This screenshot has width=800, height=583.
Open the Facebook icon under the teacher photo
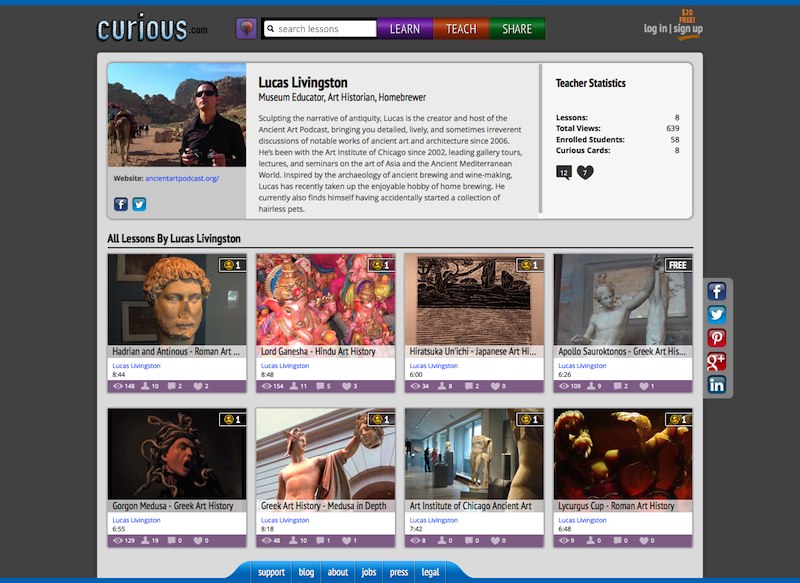120,204
